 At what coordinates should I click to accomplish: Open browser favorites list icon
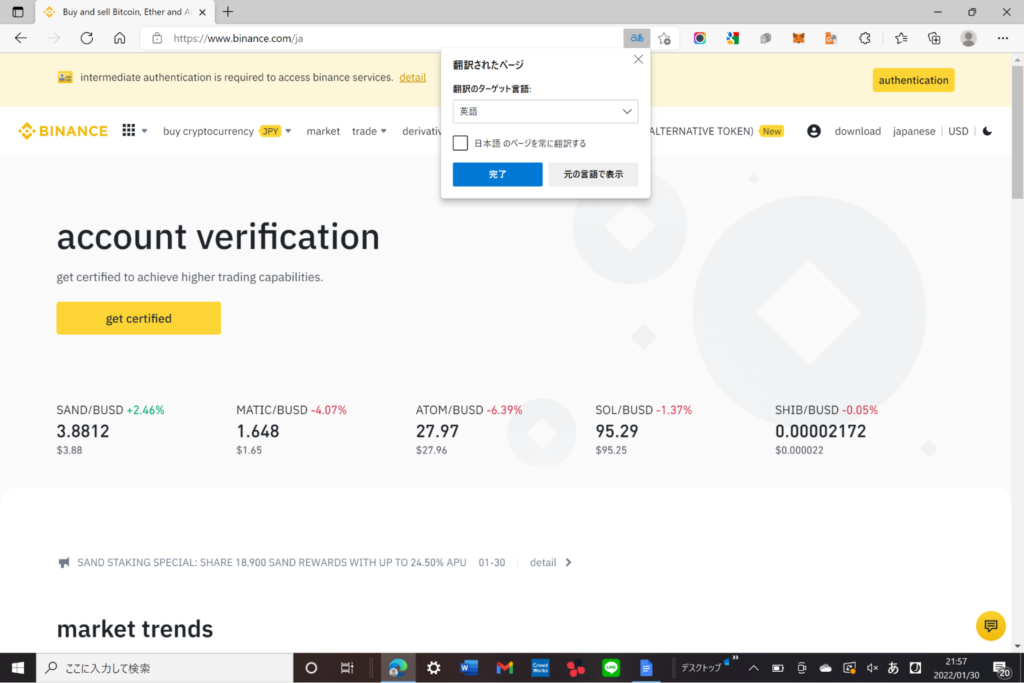click(901, 39)
